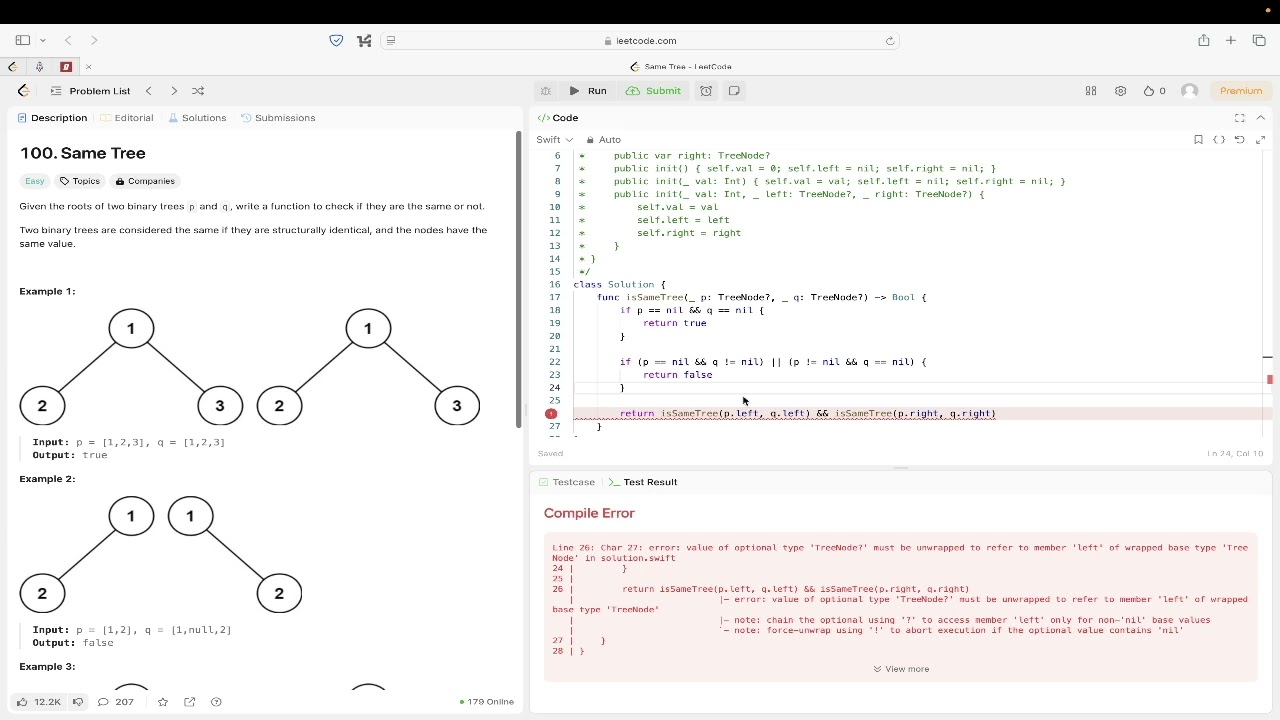The width and height of the screenshot is (1280, 720).
Task: Switch to the Solutions tab
Action: click(x=197, y=118)
